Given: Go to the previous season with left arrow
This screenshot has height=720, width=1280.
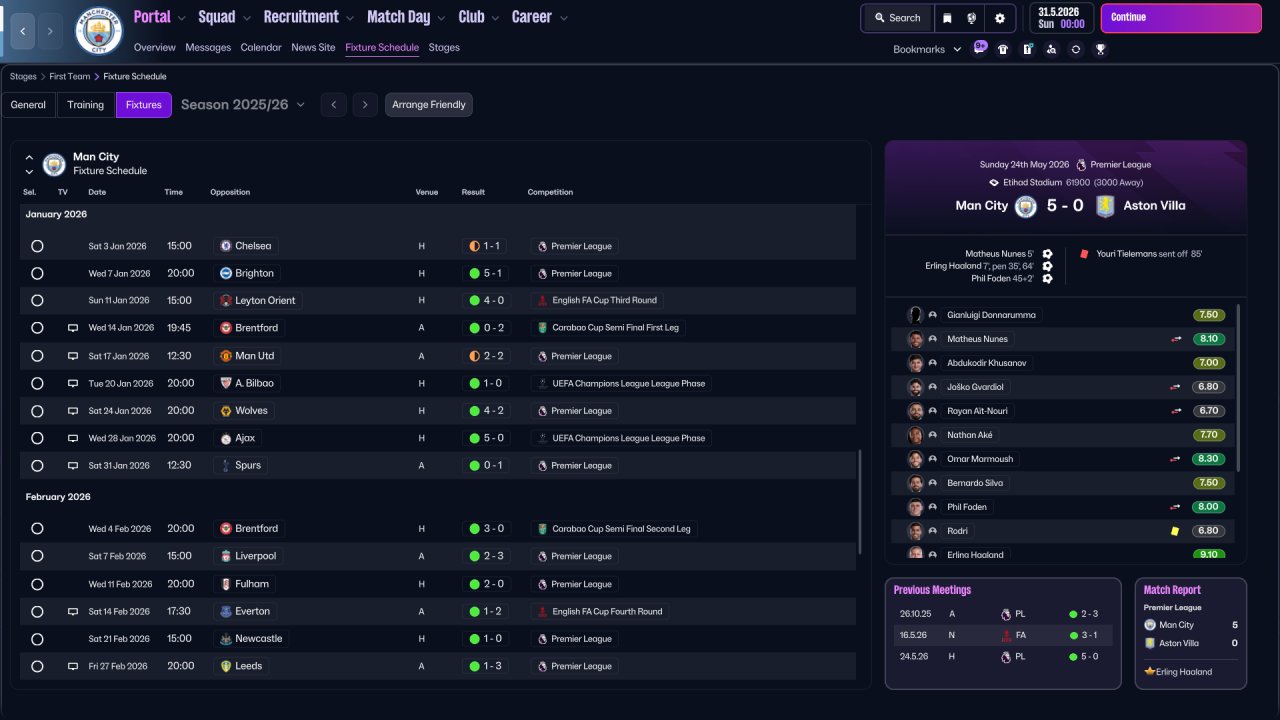Looking at the screenshot, I should pos(333,105).
